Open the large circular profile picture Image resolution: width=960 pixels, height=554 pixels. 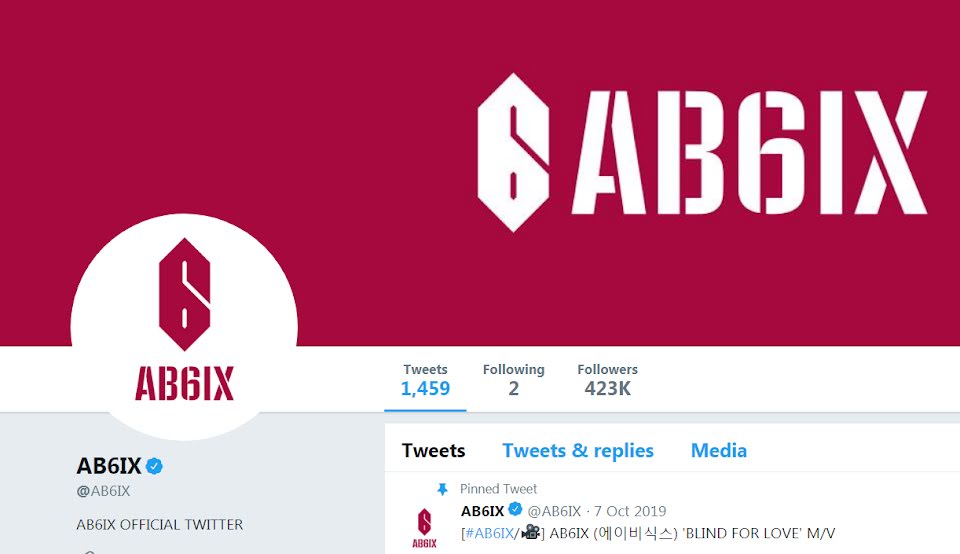(x=184, y=326)
